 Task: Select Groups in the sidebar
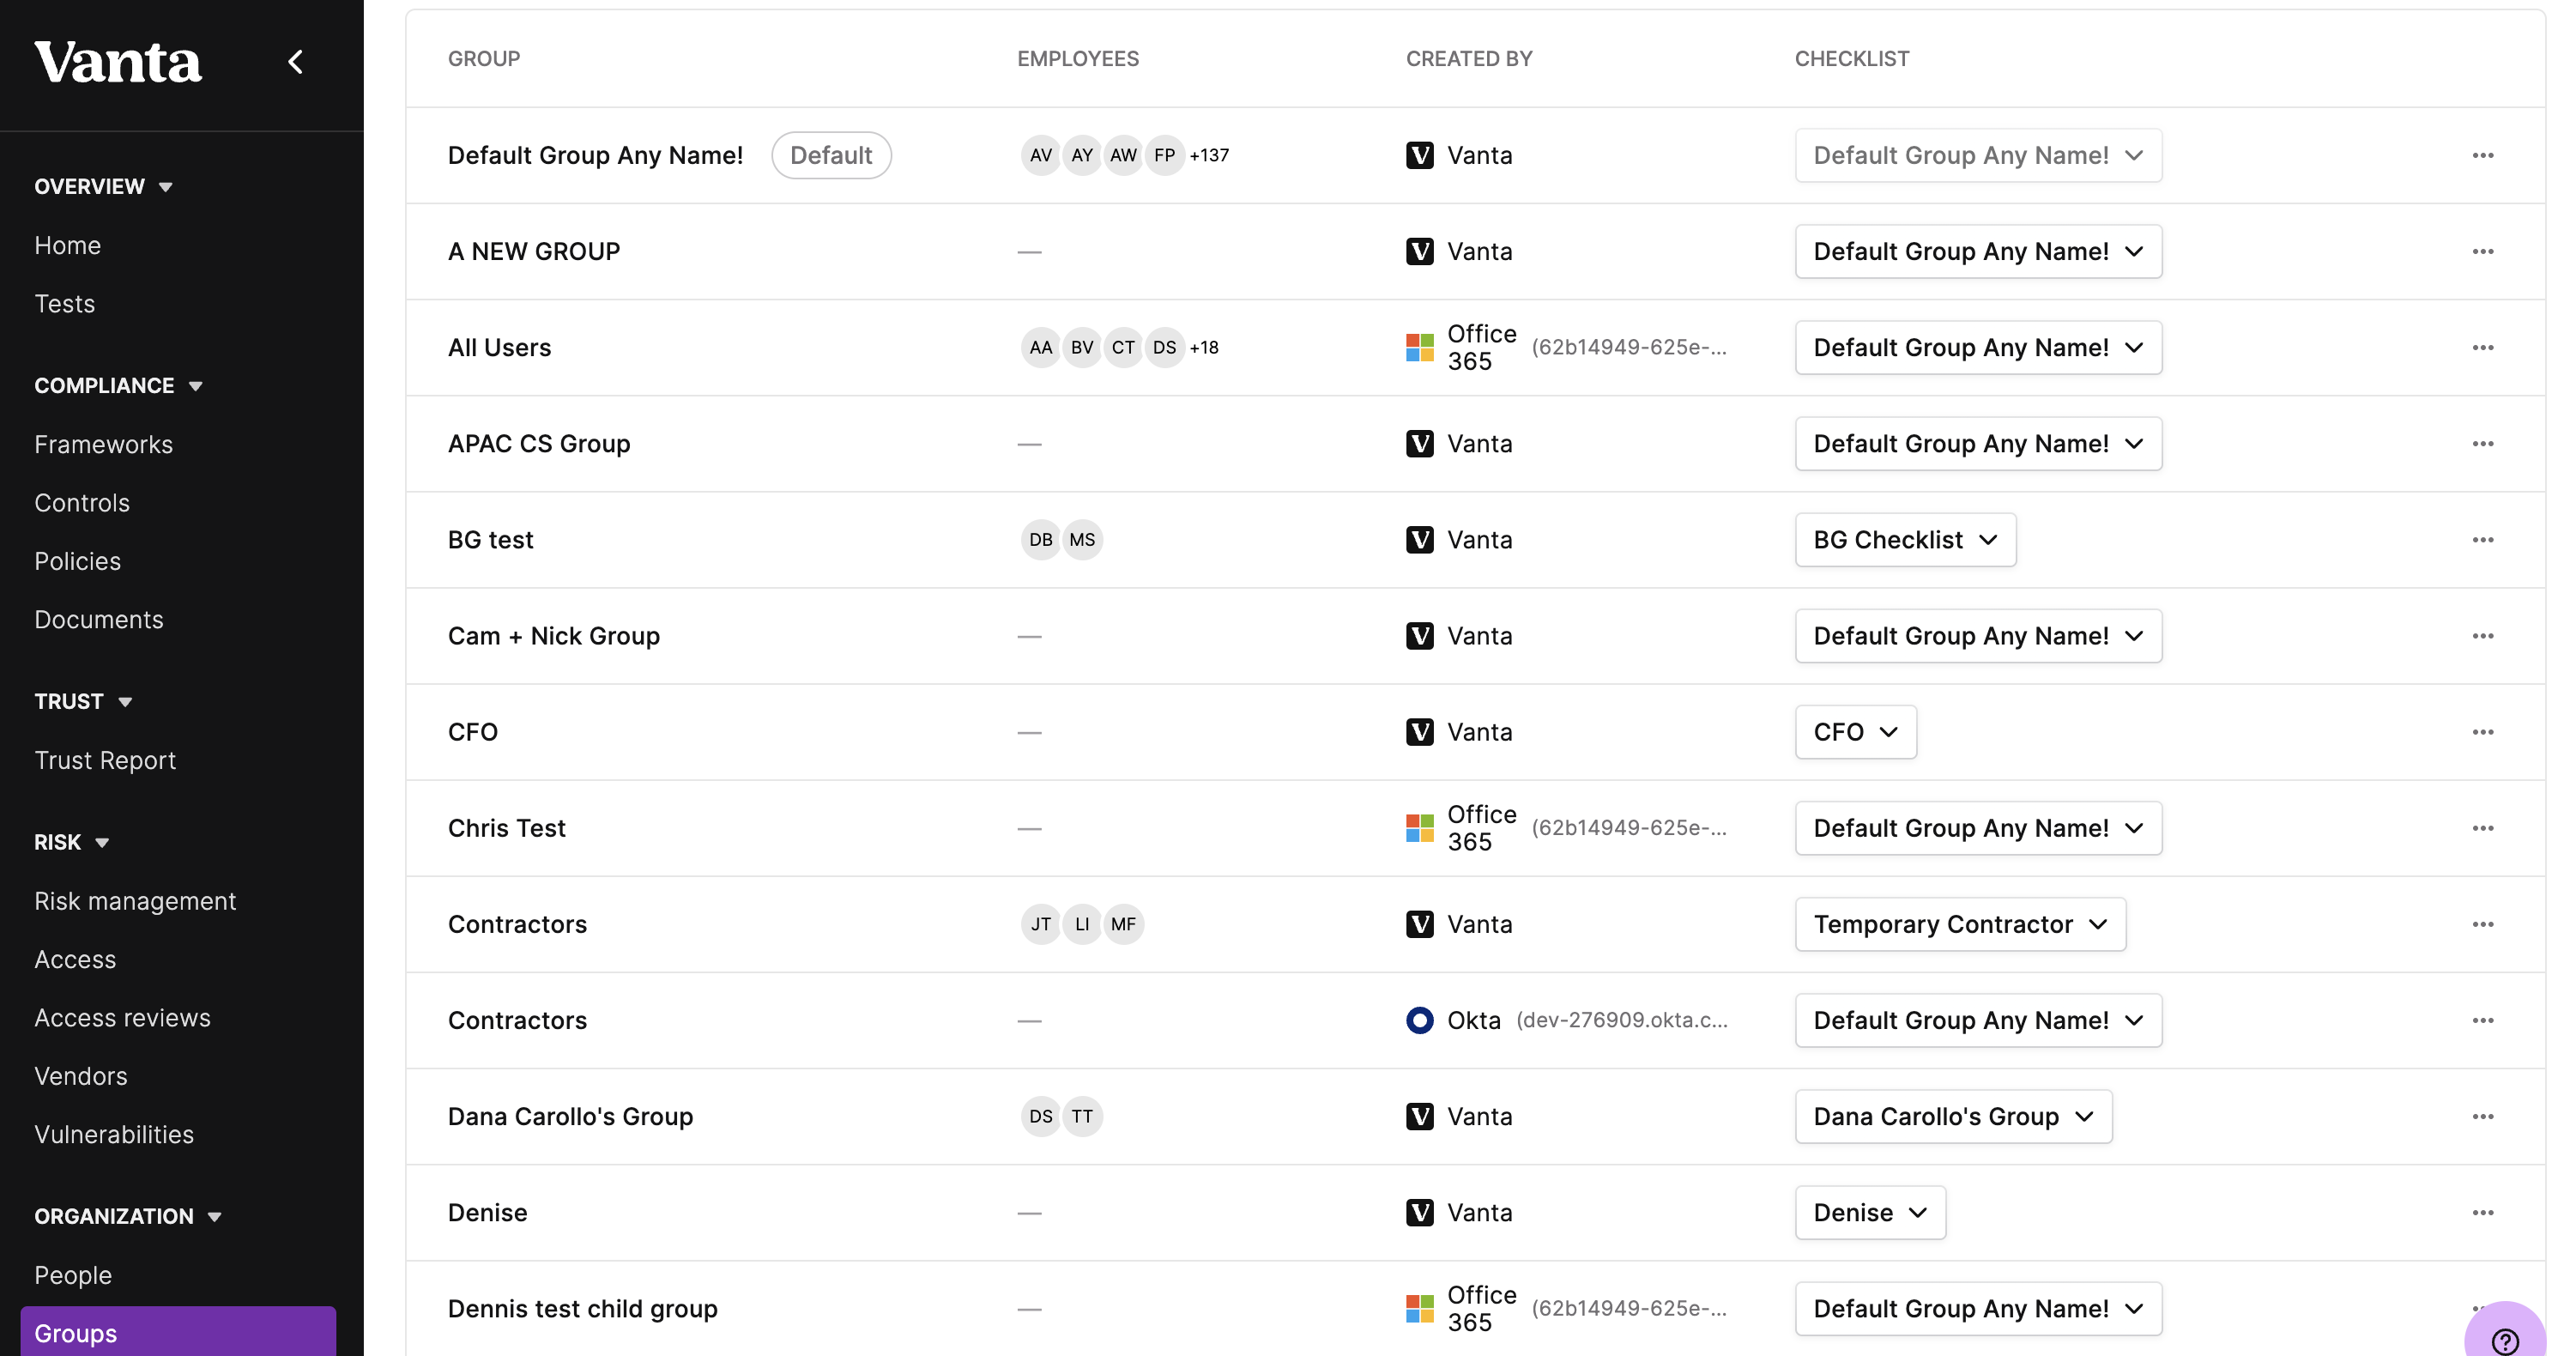(178, 1332)
